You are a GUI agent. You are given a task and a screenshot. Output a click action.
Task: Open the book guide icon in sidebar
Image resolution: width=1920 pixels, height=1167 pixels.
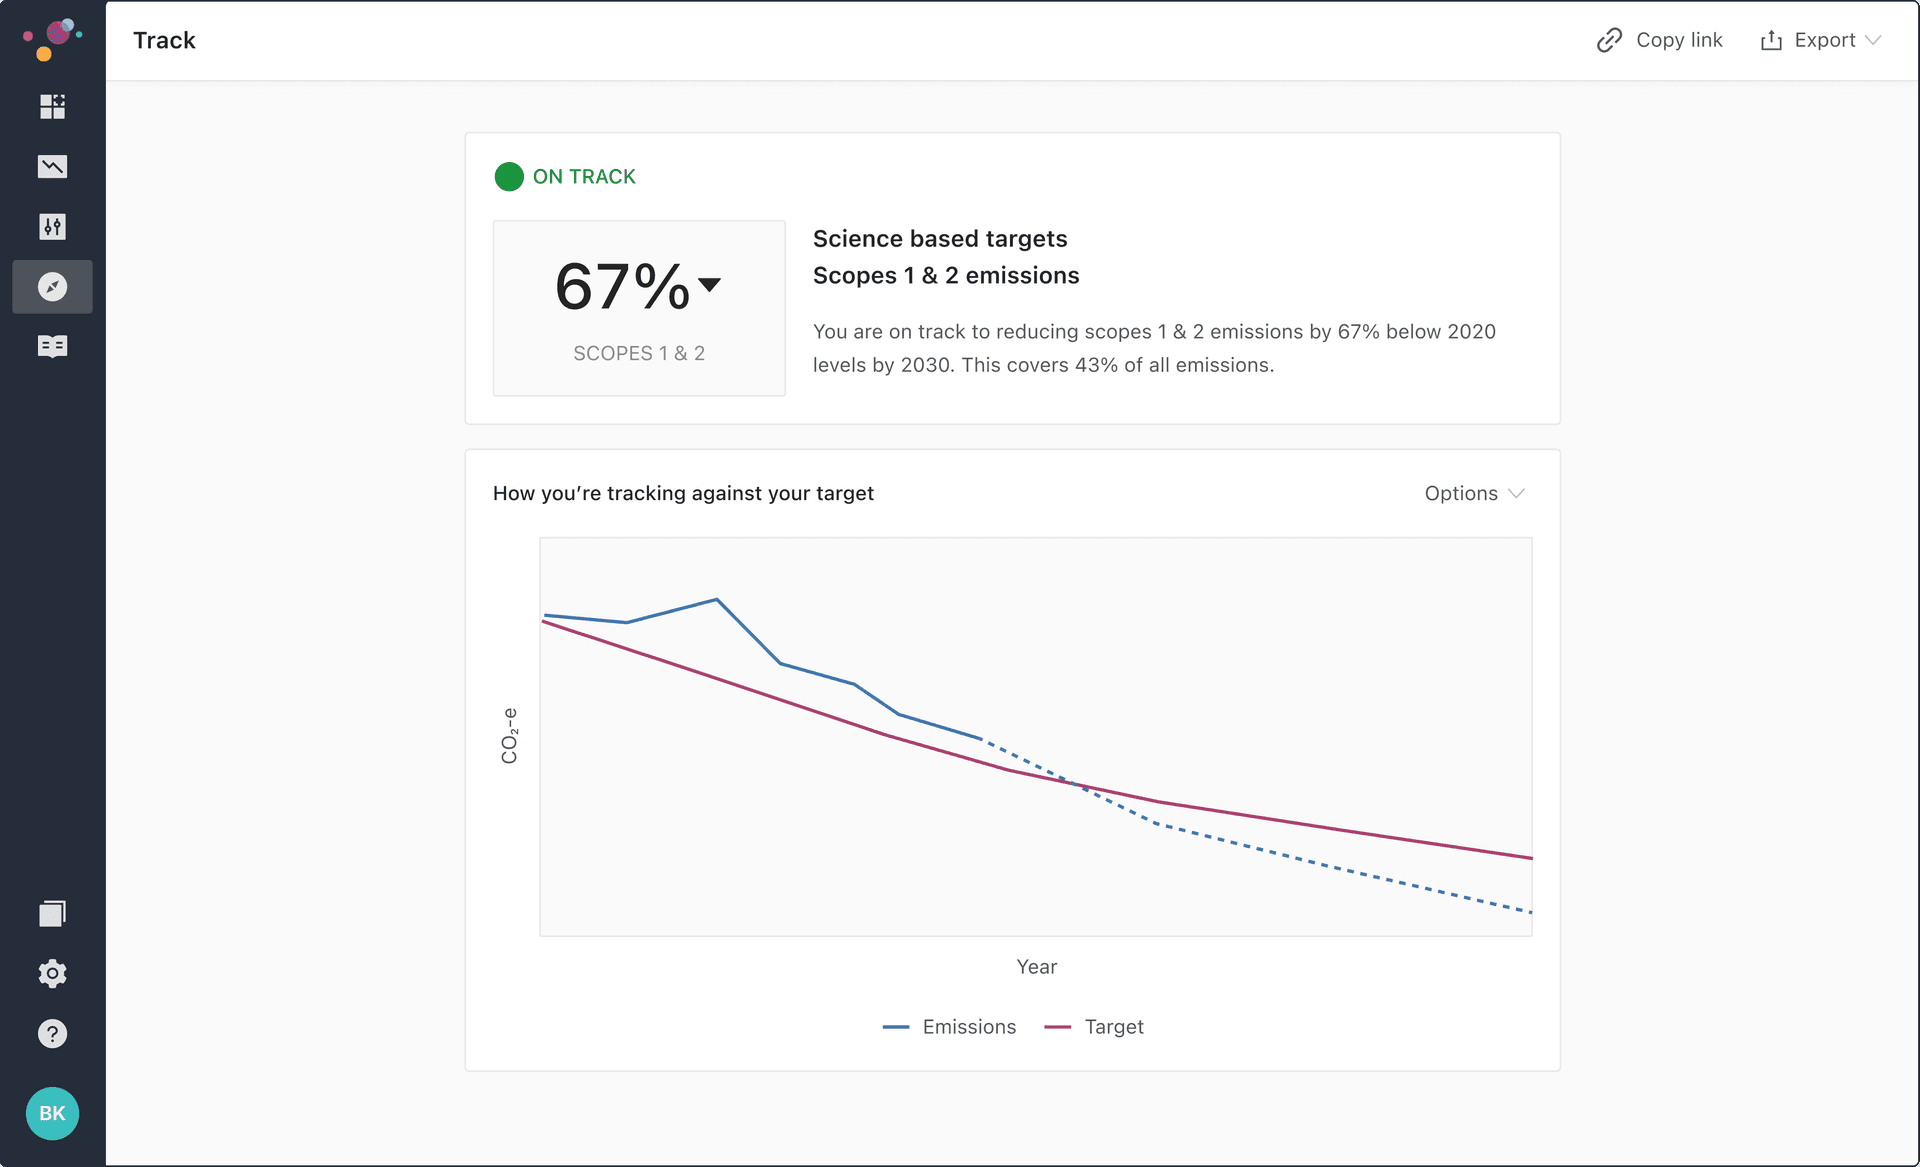[52, 346]
